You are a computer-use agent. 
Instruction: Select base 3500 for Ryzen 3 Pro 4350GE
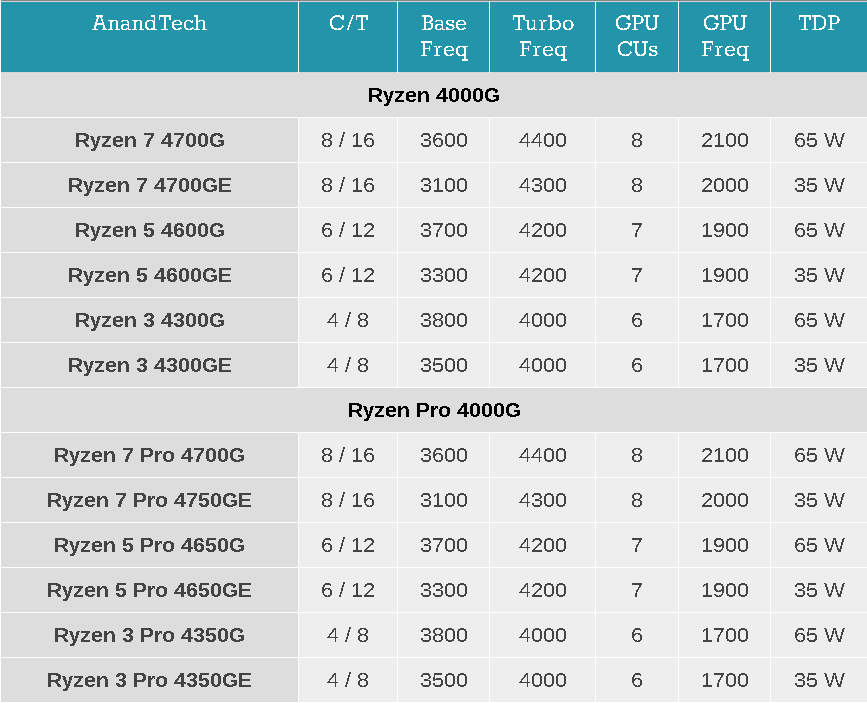[443, 680]
